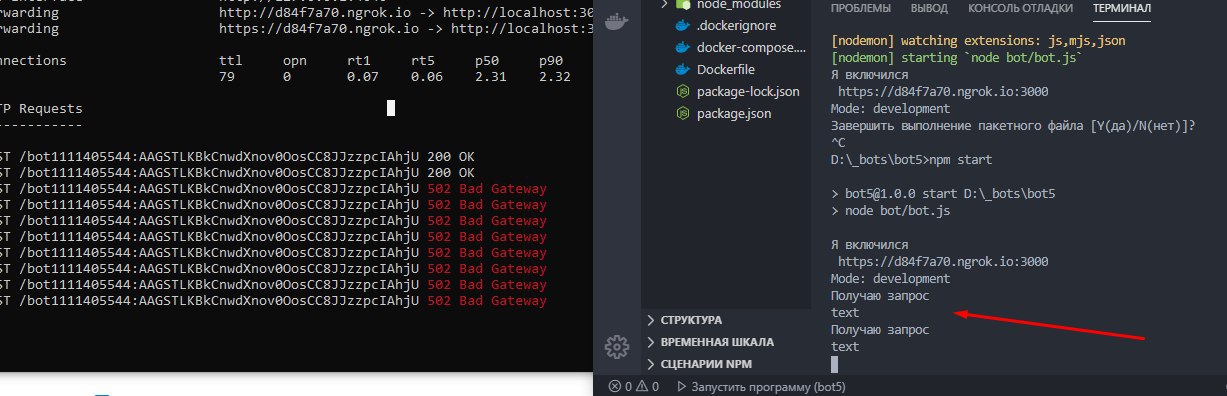Screen dimensions: 1227x396
Task: Select the node_modules folder name
Action: tap(738, 5)
